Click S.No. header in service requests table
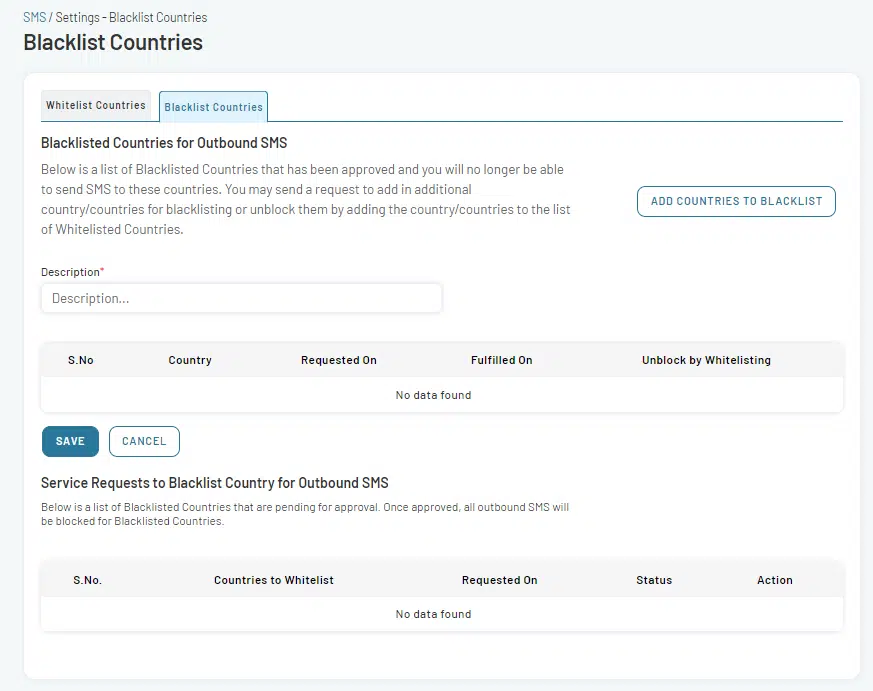This screenshot has width=873, height=691. click(x=87, y=580)
